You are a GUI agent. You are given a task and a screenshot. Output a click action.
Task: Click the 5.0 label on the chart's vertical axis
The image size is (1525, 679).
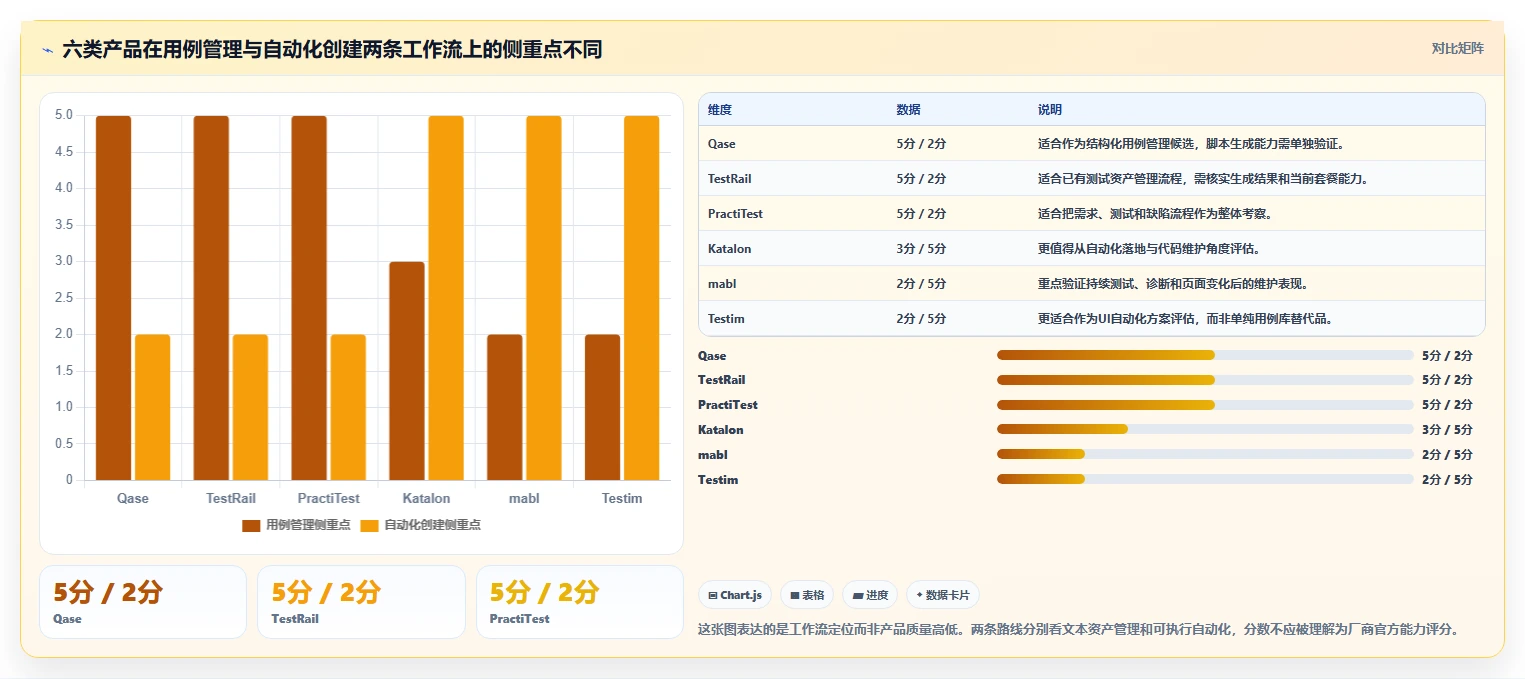63,115
